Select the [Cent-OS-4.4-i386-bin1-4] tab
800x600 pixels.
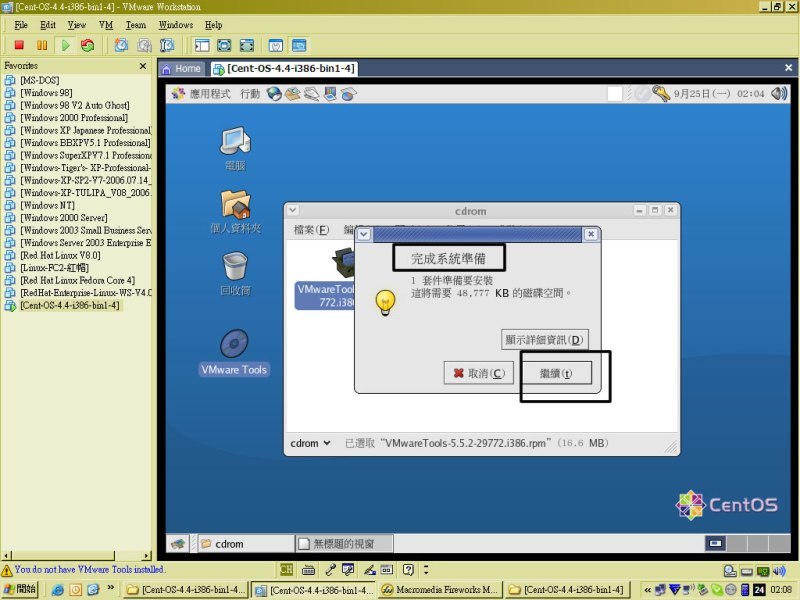point(284,69)
